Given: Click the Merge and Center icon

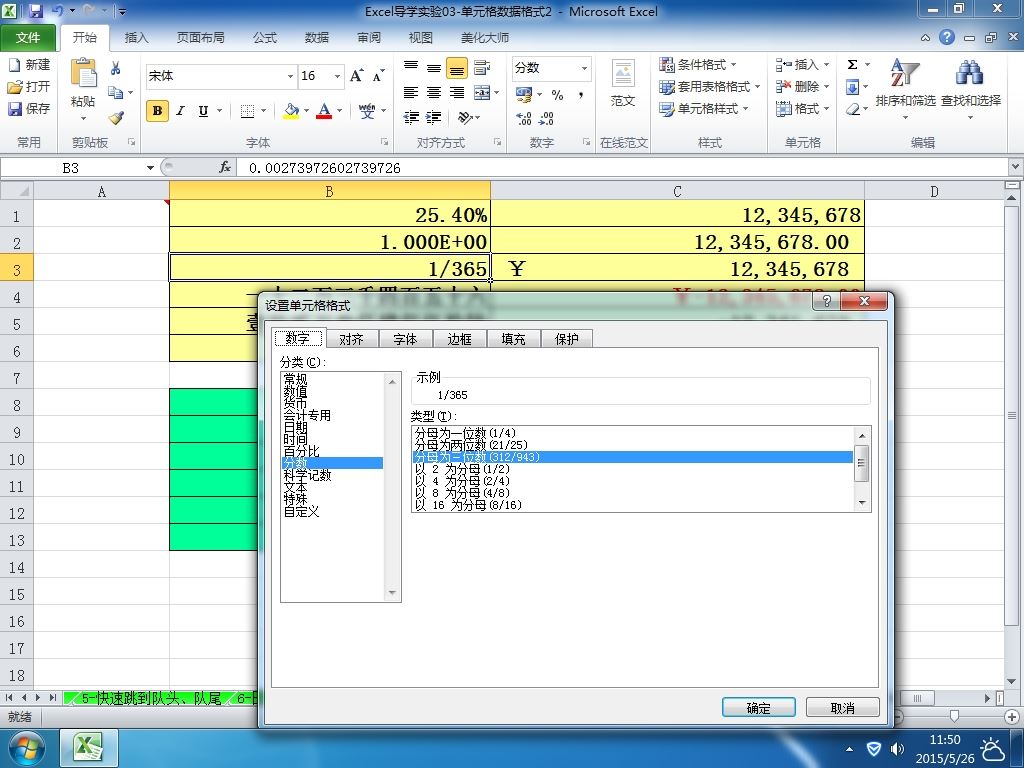Looking at the screenshot, I should point(482,93).
